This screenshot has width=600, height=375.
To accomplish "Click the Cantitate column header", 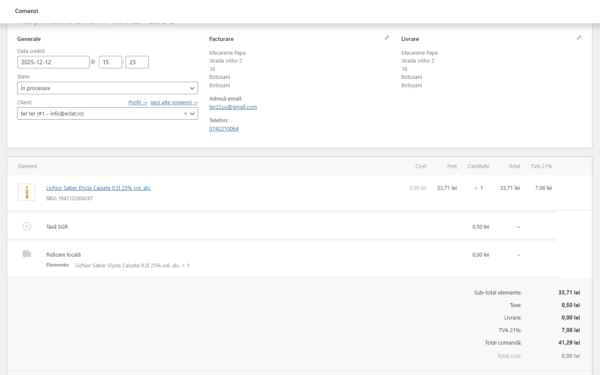I will 478,166.
